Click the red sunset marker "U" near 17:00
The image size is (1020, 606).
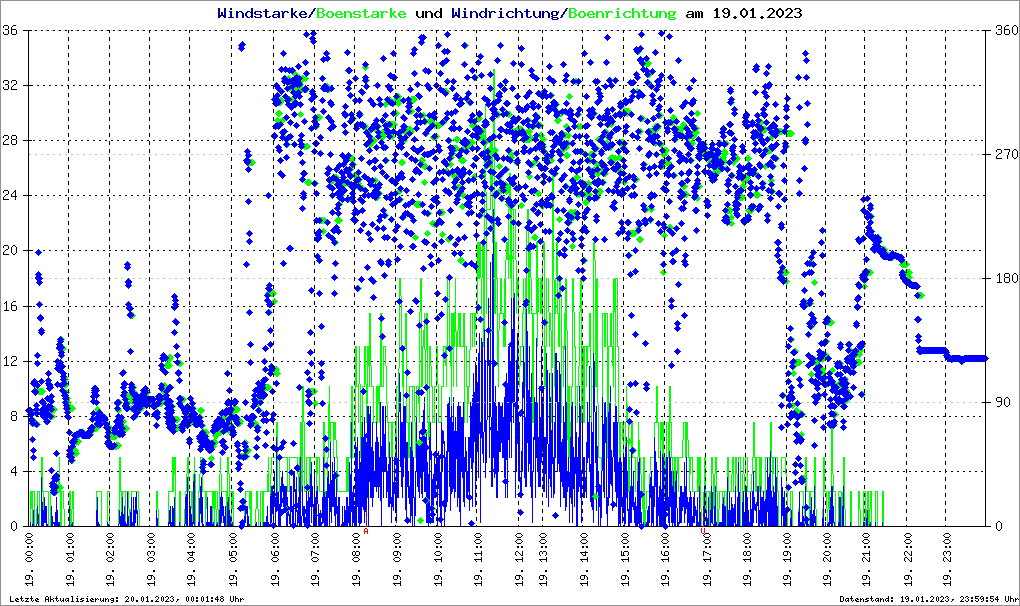tap(704, 532)
